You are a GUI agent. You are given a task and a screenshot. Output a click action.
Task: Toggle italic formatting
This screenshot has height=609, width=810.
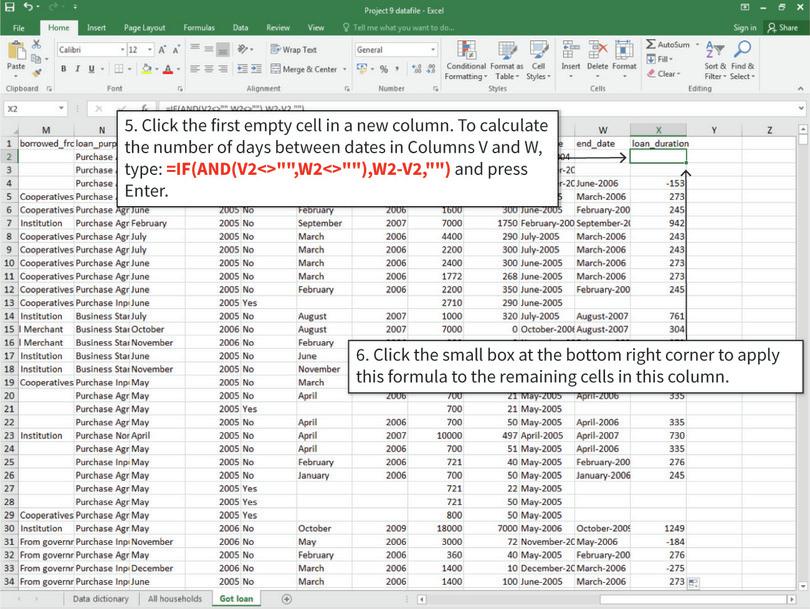tap(78, 66)
